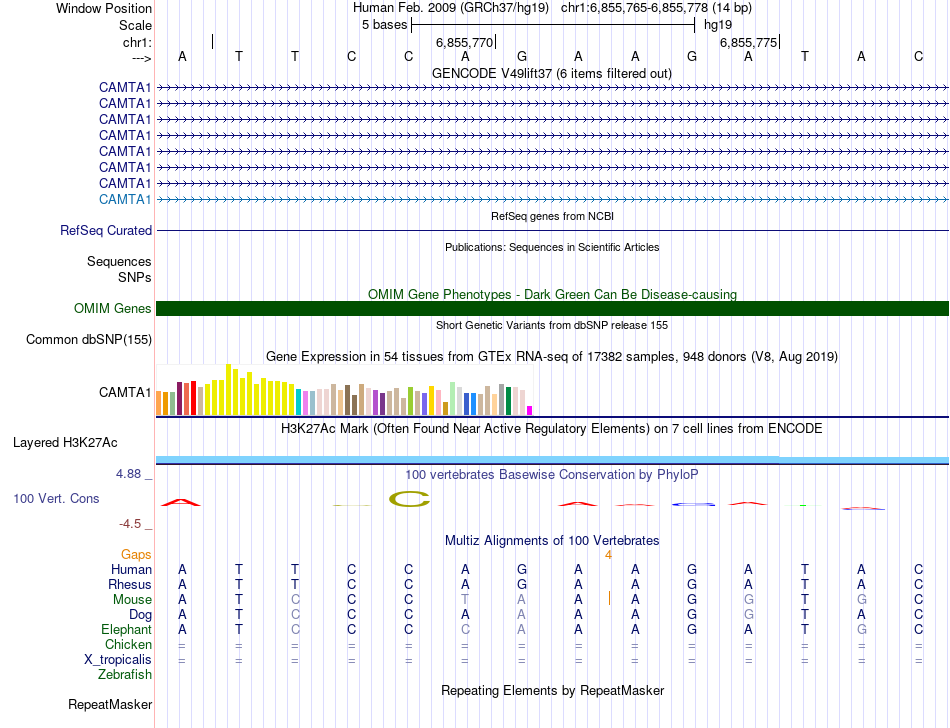Click the Multiz Alignments of 100 Vertebrates title
Image resolution: width=950 pixels, height=728 pixels.
552,541
